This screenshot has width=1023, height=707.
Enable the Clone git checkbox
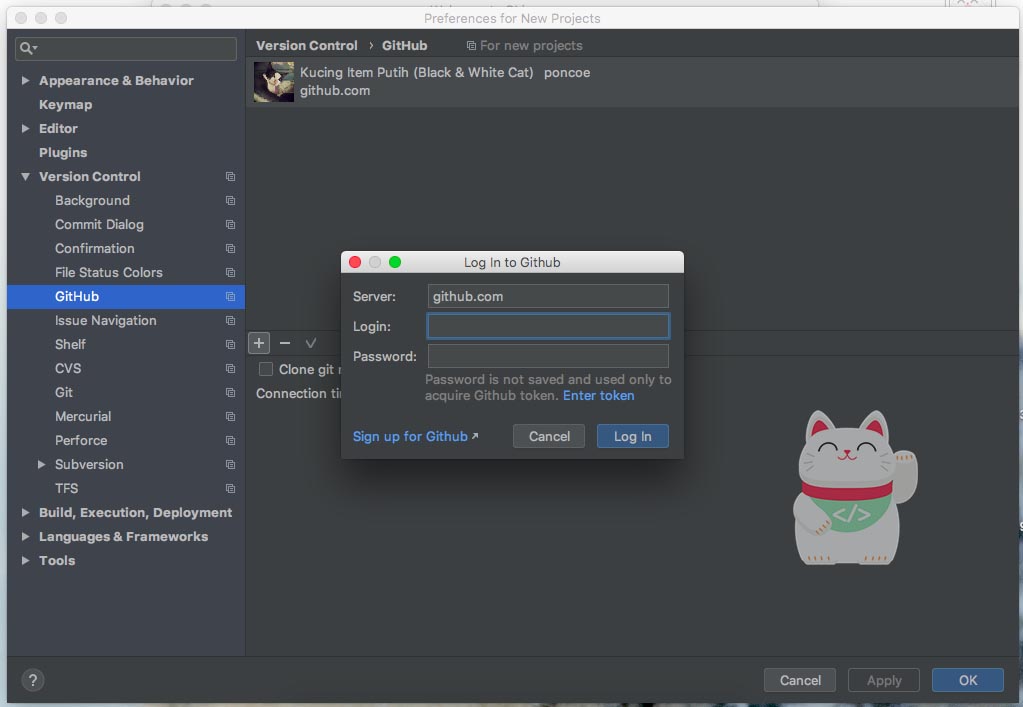266,369
